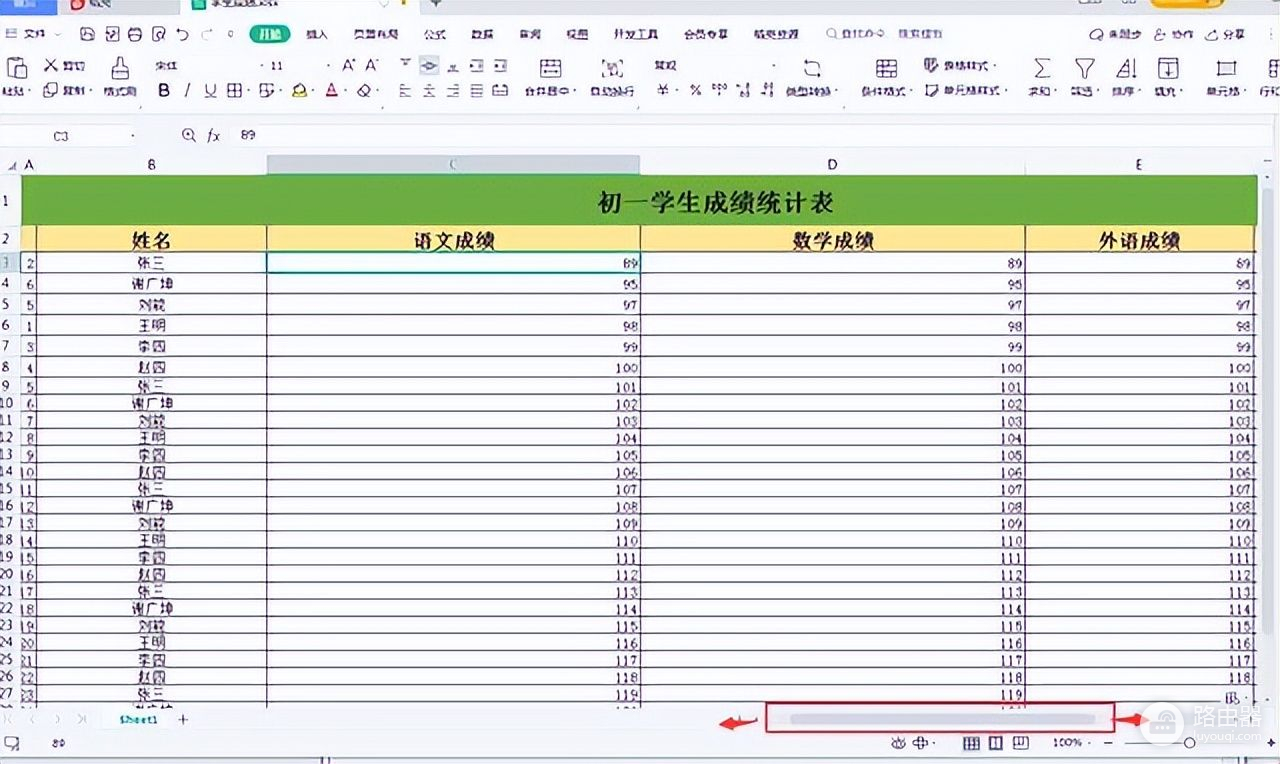Screen dimensions: 1280x764
Task: Click the Fill down icon
Action: [x=1167, y=68]
